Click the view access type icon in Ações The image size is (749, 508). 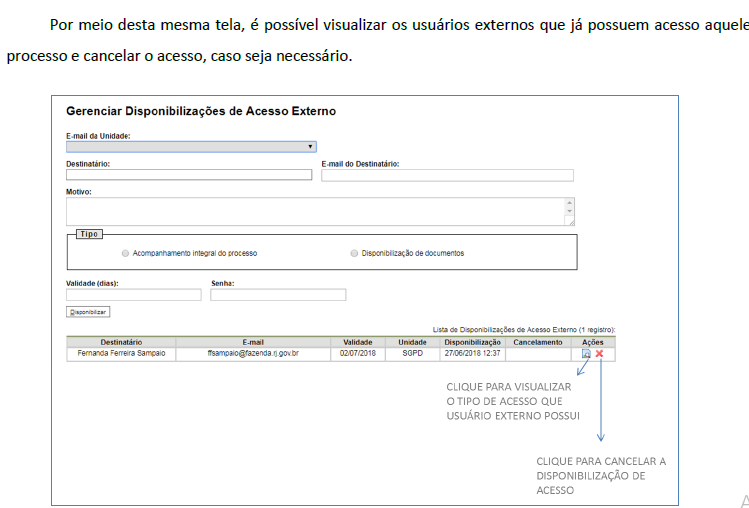tap(586, 354)
